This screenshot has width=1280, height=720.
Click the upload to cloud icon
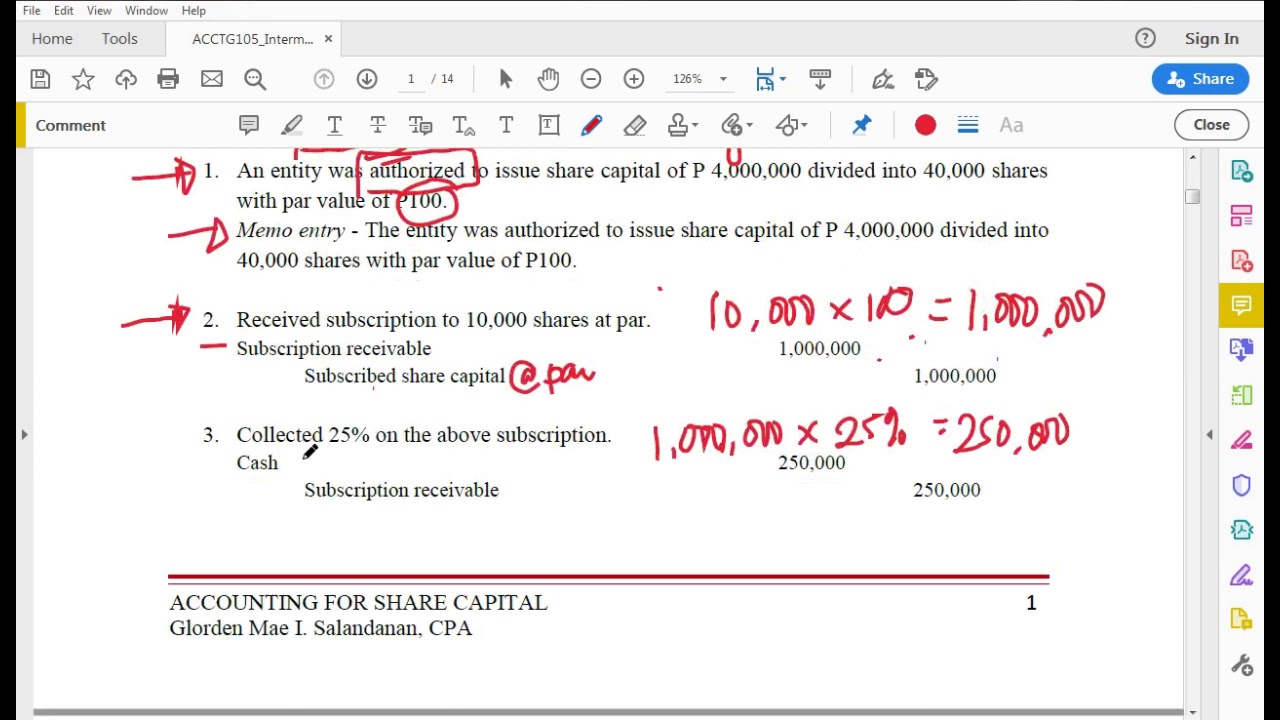[126, 79]
